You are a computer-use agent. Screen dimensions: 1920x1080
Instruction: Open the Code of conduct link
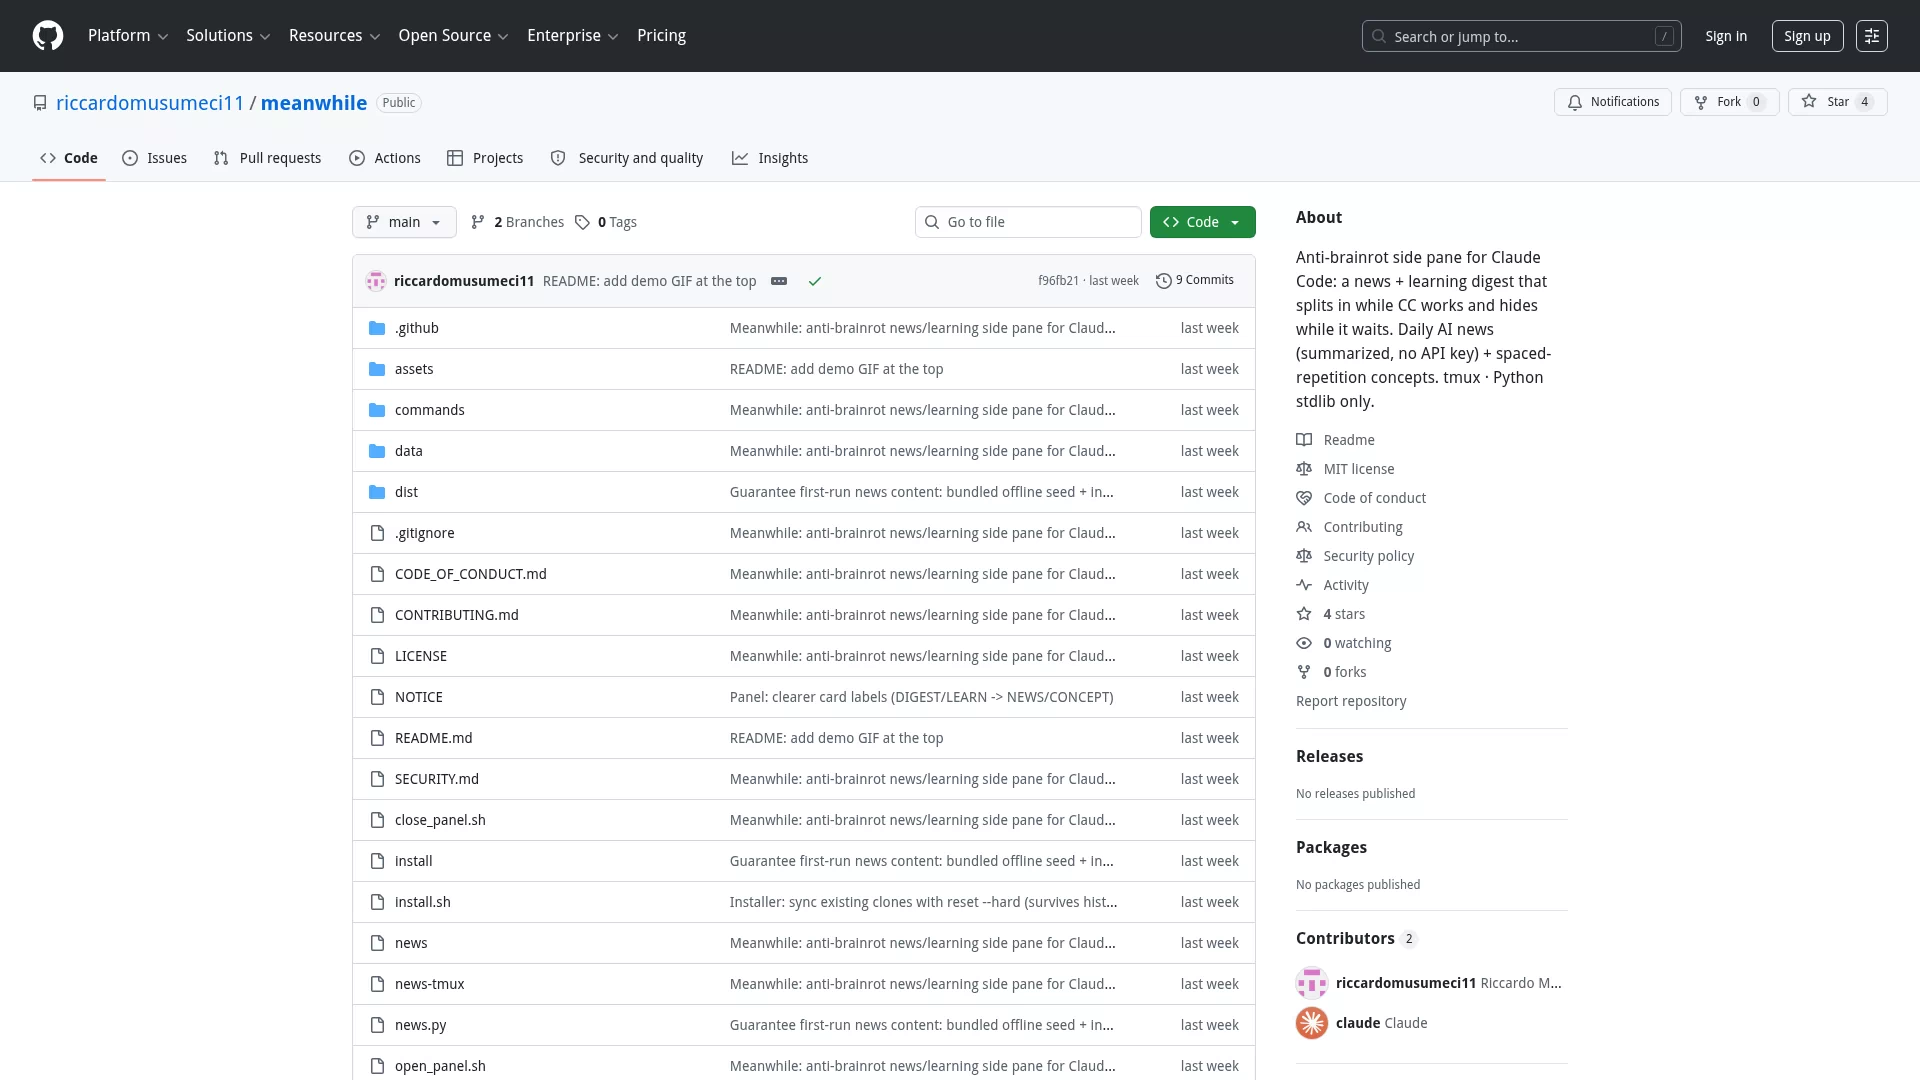(1361, 498)
